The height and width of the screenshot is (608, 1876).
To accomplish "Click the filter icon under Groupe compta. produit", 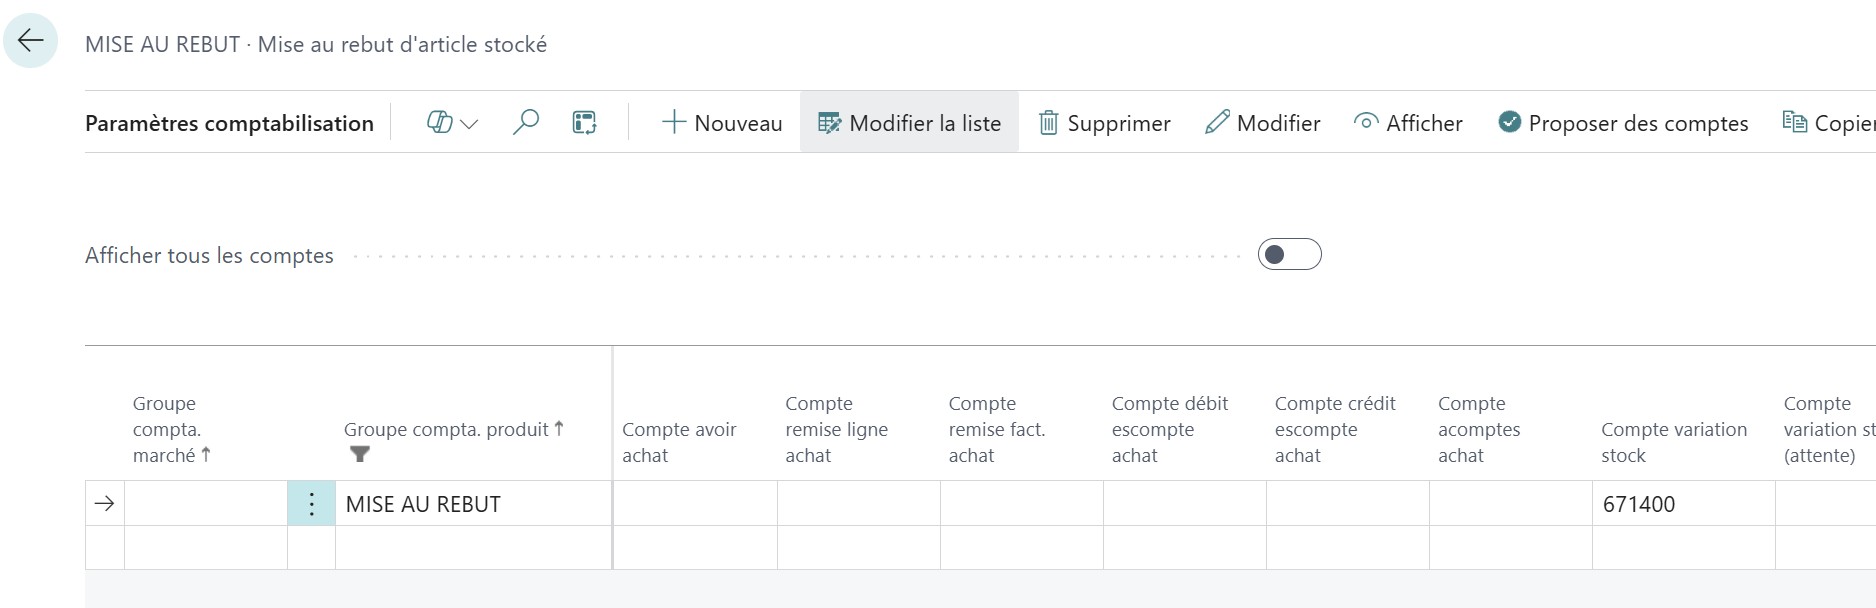I will coord(362,455).
